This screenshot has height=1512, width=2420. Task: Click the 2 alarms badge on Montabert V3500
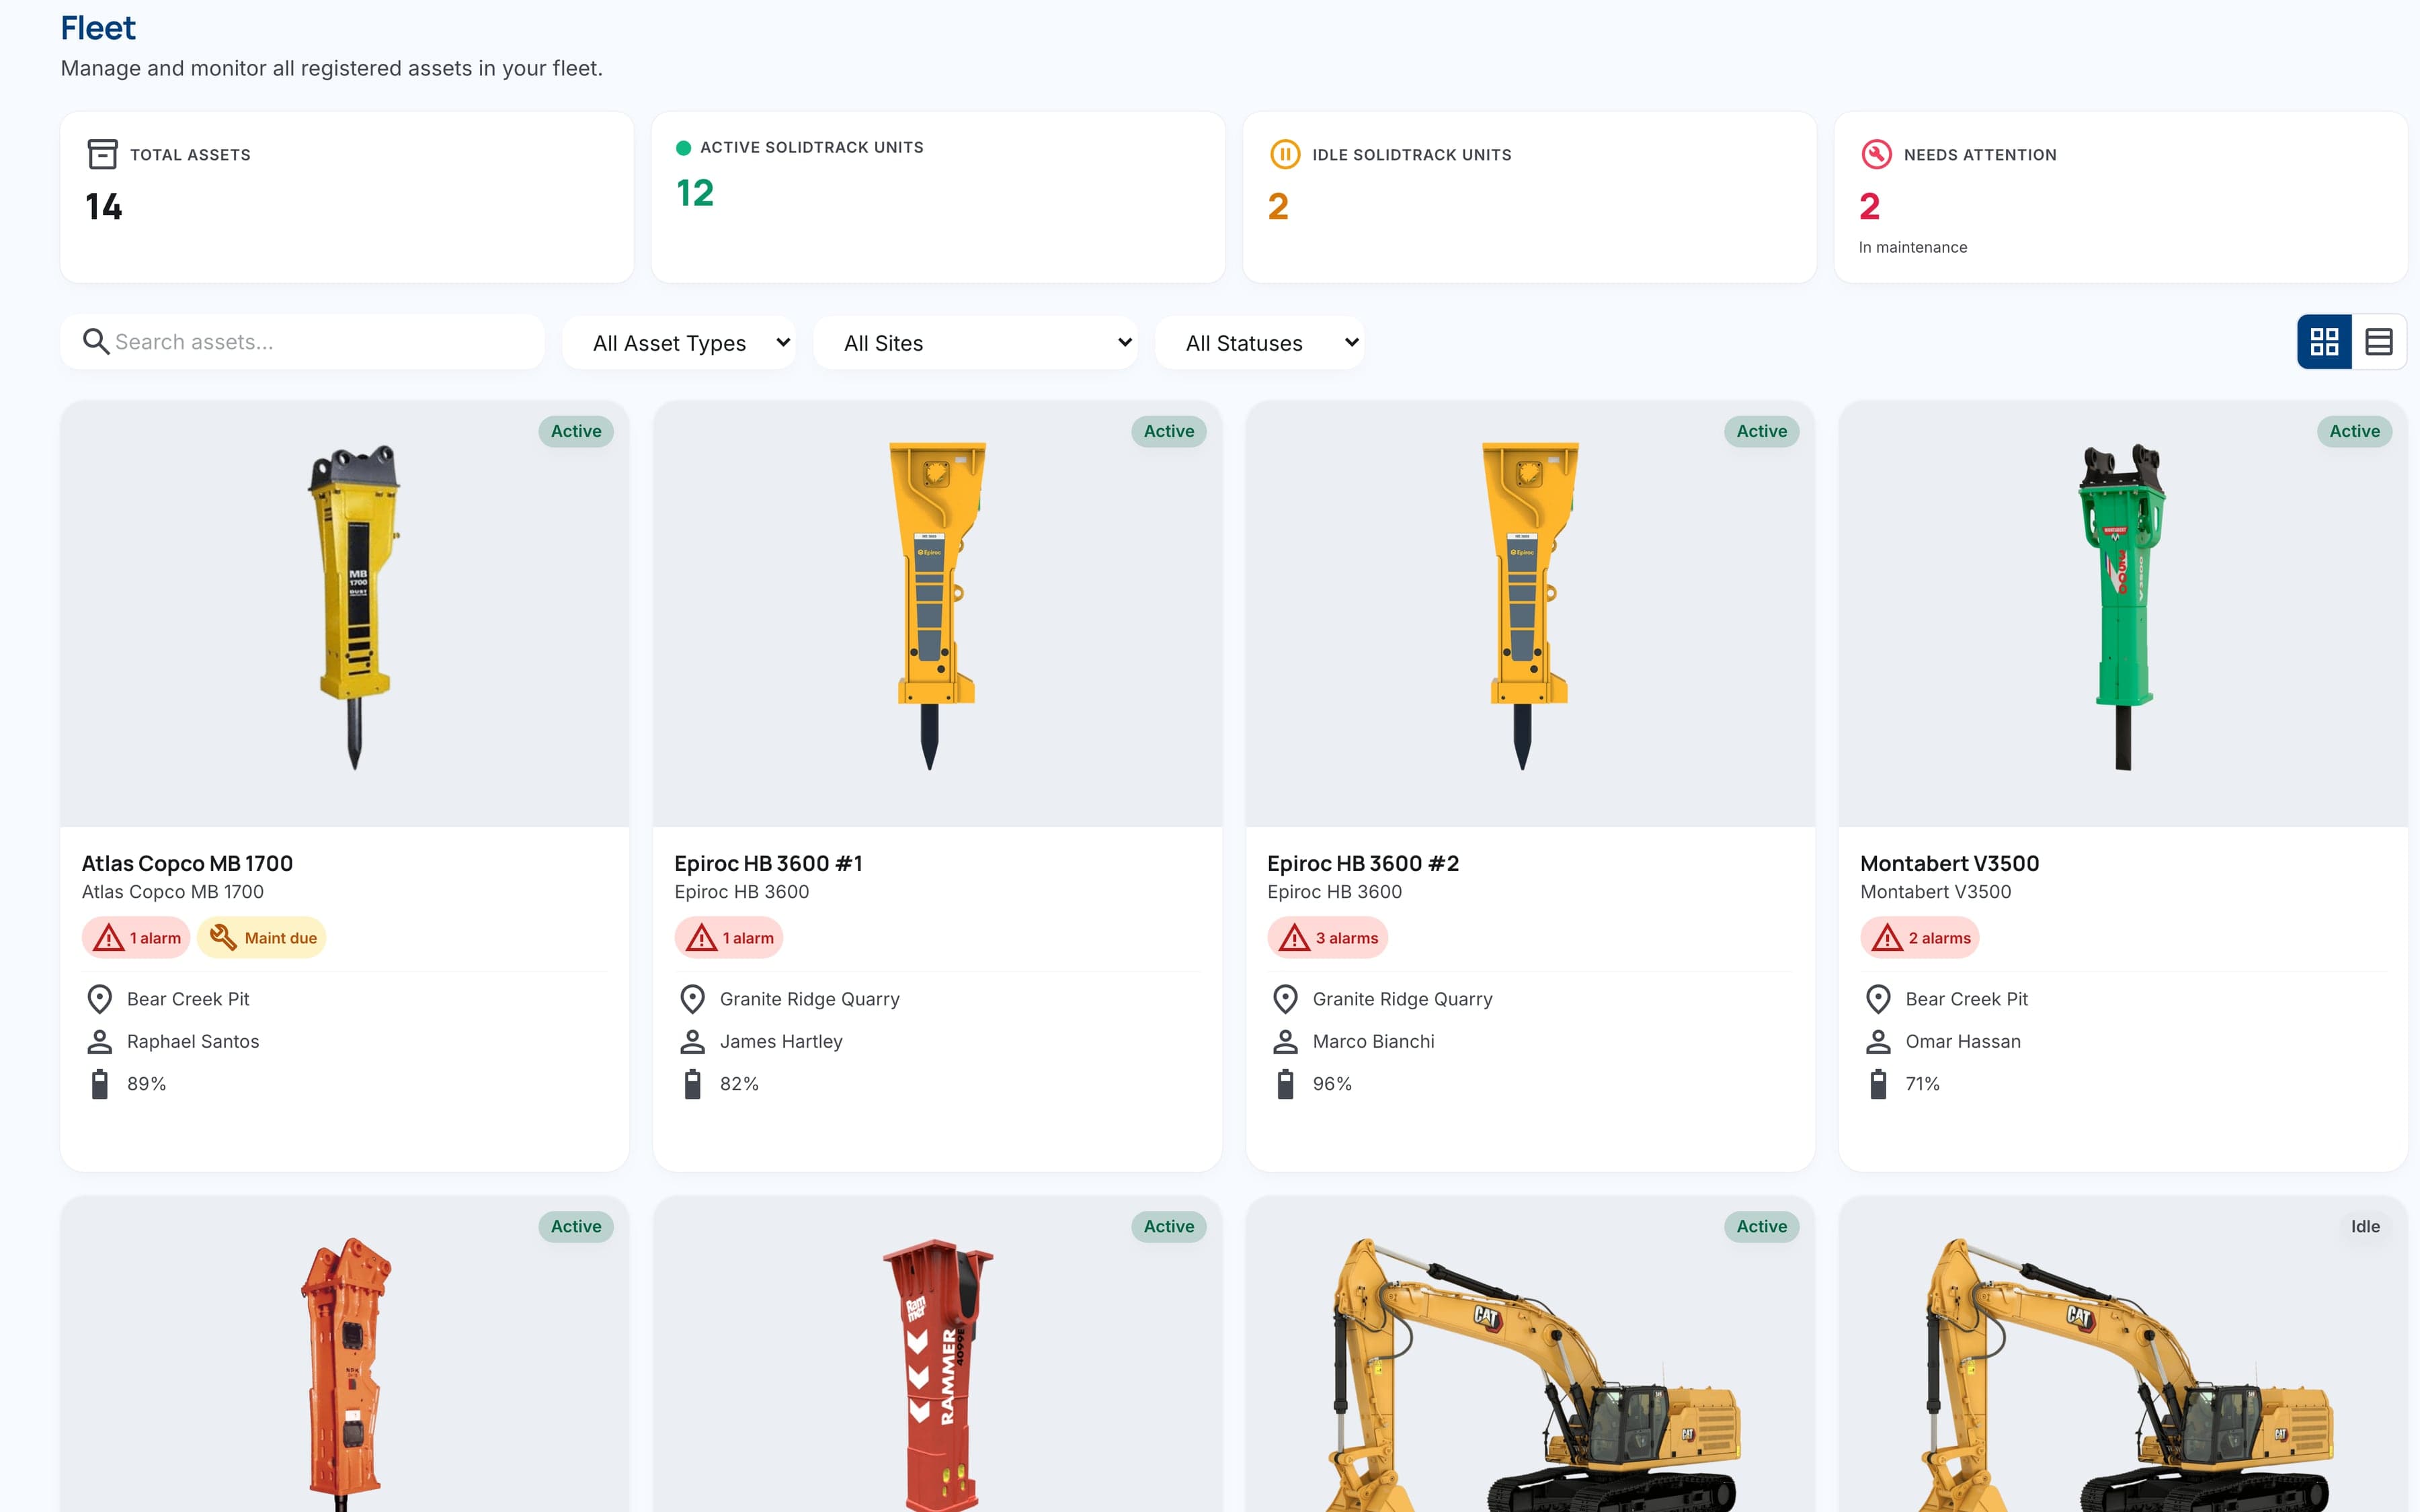(x=1919, y=938)
